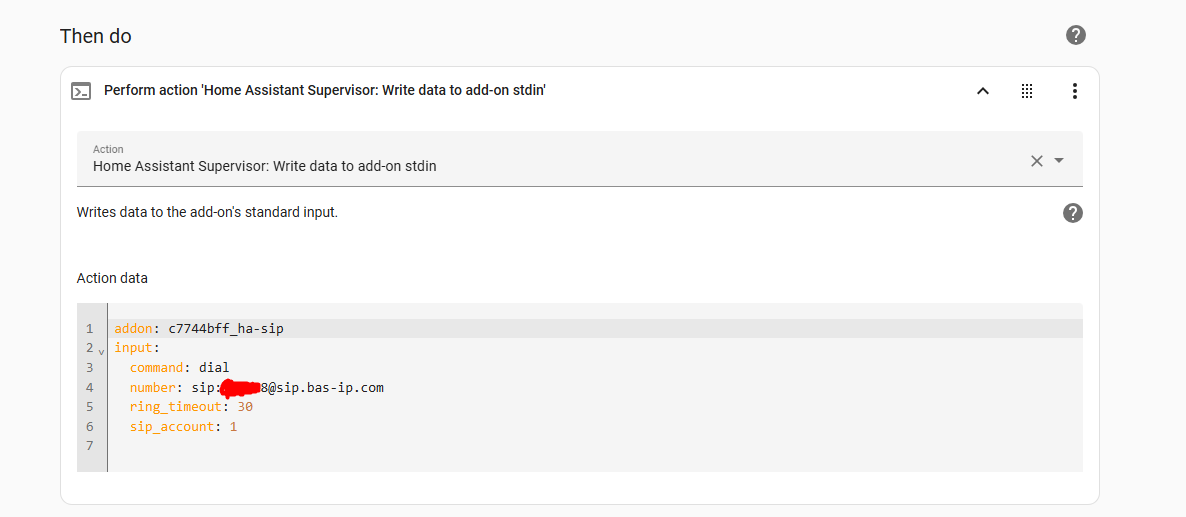The height and width of the screenshot is (517, 1186).
Task: Open help for the 'Then do' section
Action: coord(1076,36)
